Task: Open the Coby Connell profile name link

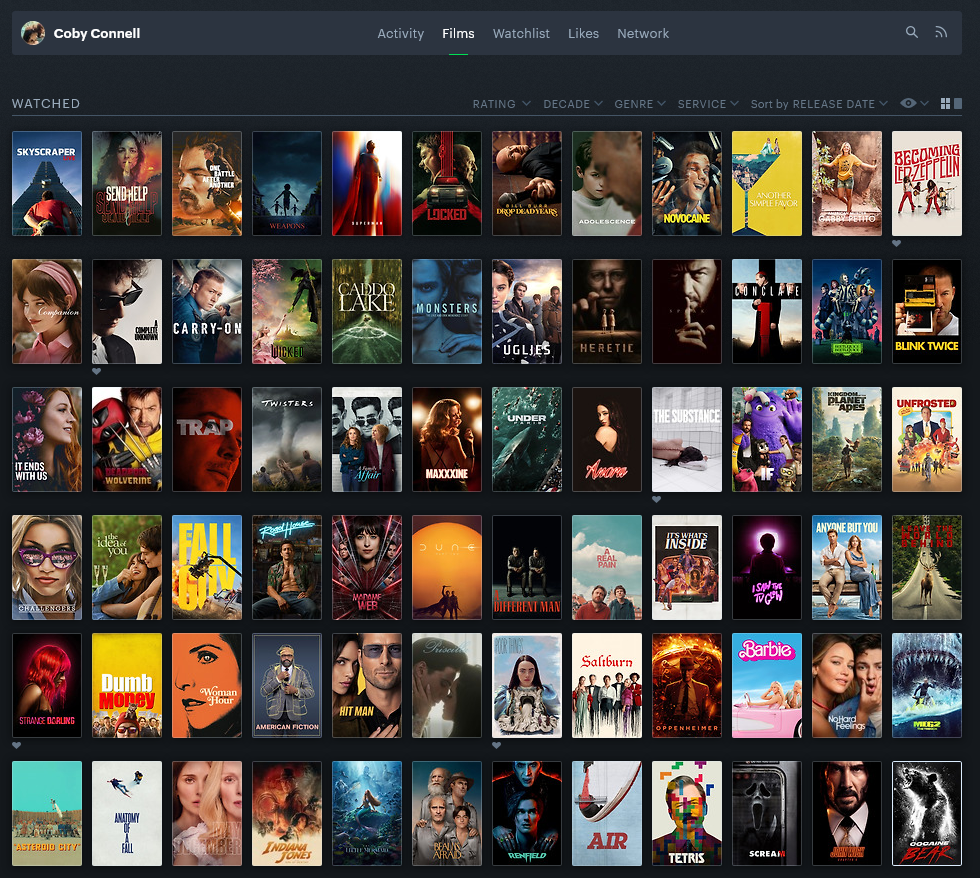Action: 97,33
